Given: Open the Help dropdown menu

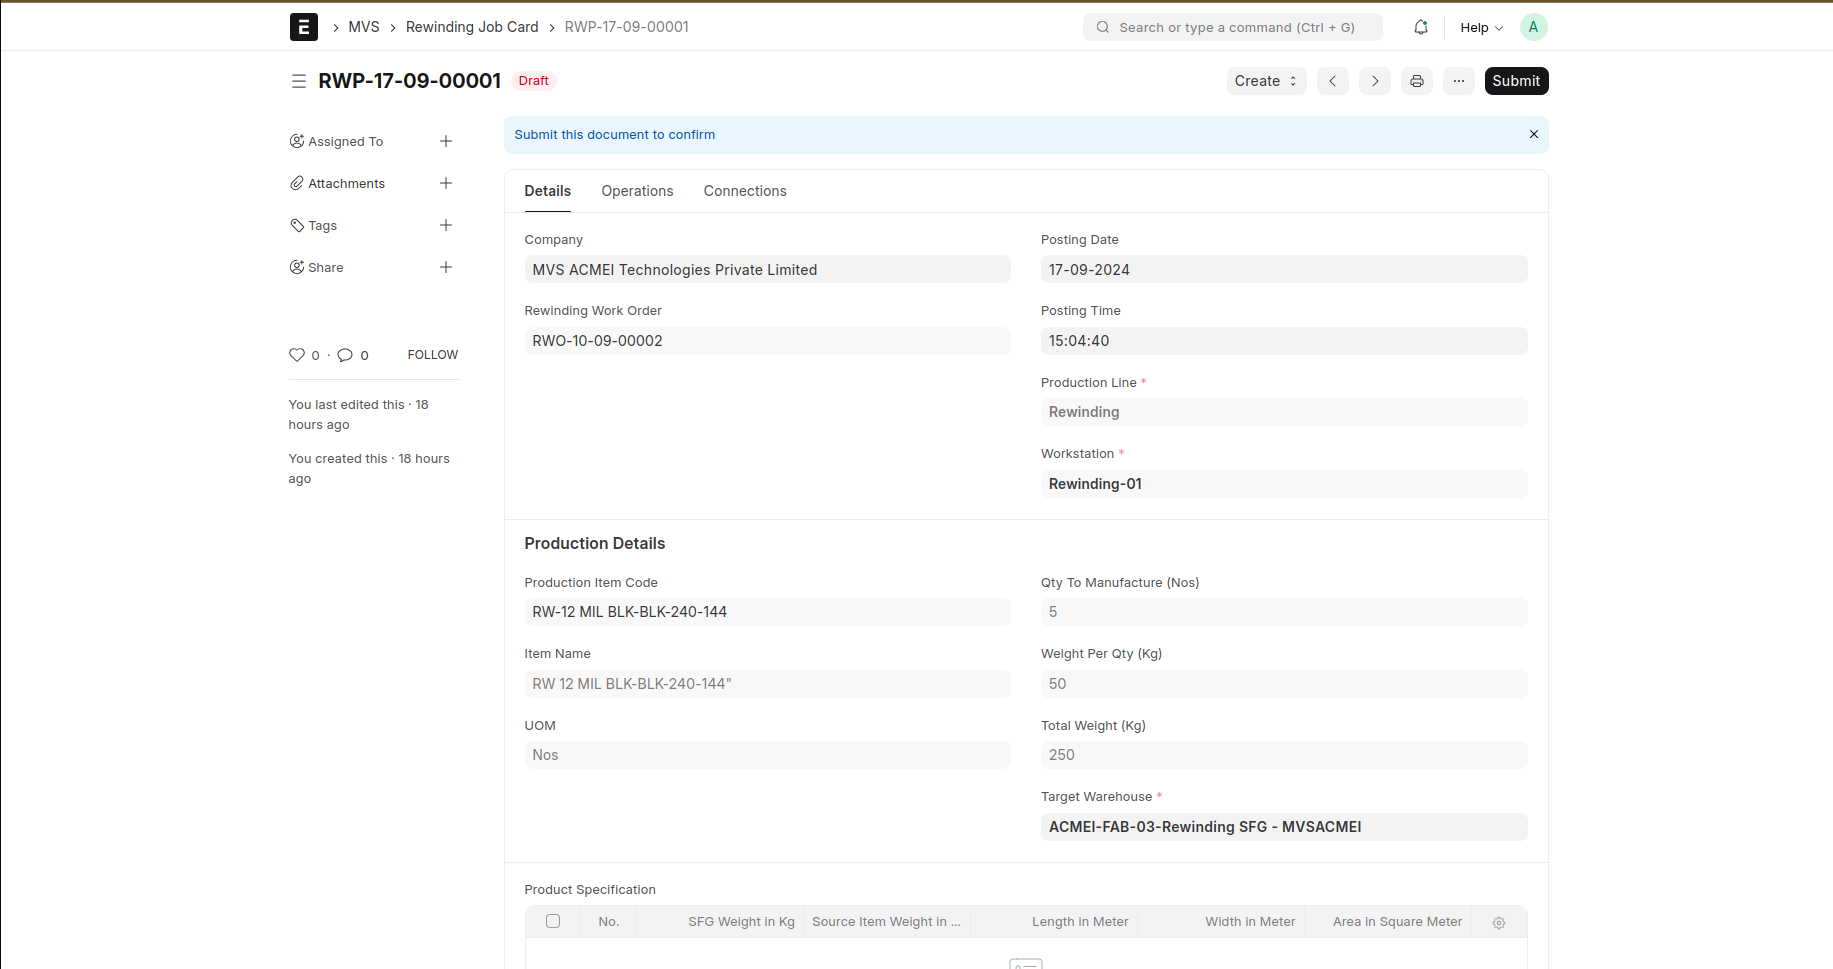Looking at the screenshot, I should pyautogui.click(x=1481, y=27).
